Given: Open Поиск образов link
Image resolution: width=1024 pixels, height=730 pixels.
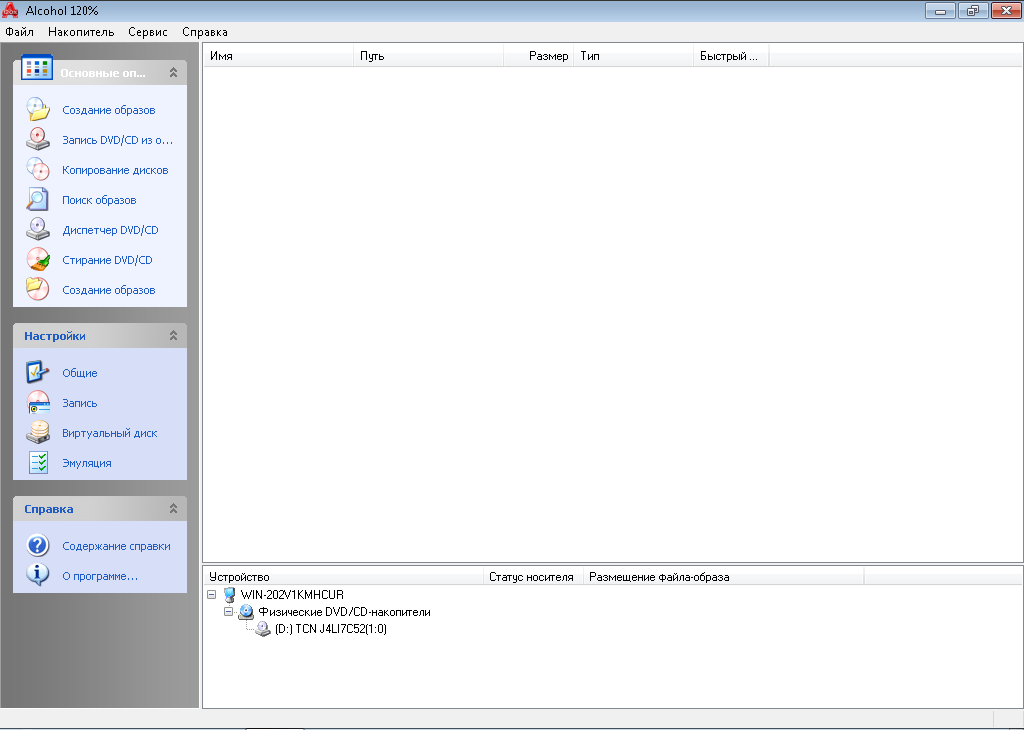Looking at the screenshot, I should coord(99,200).
